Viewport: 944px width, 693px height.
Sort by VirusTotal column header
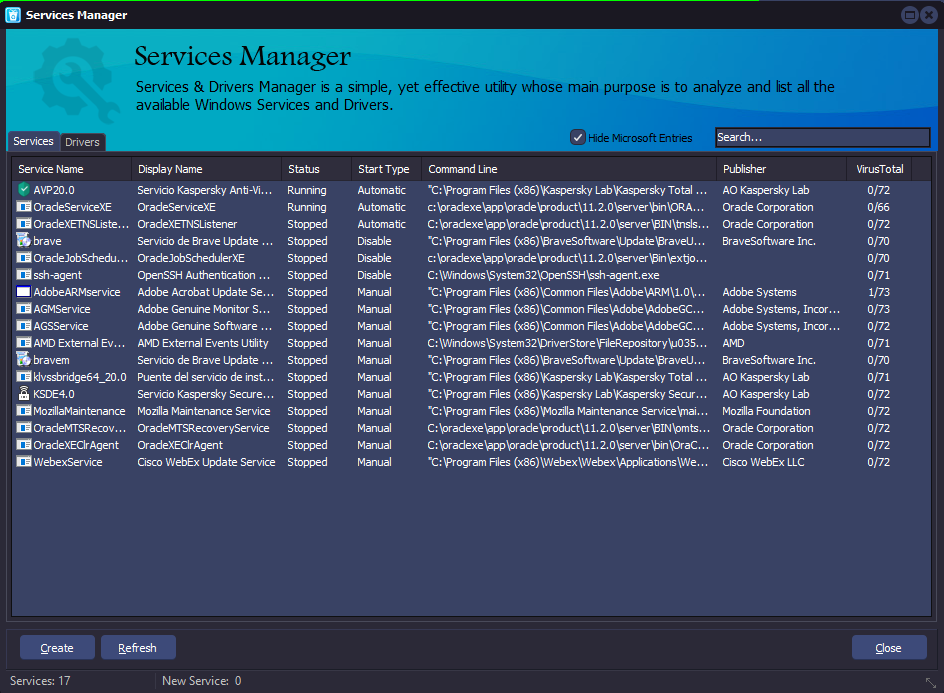click(880, 169)
